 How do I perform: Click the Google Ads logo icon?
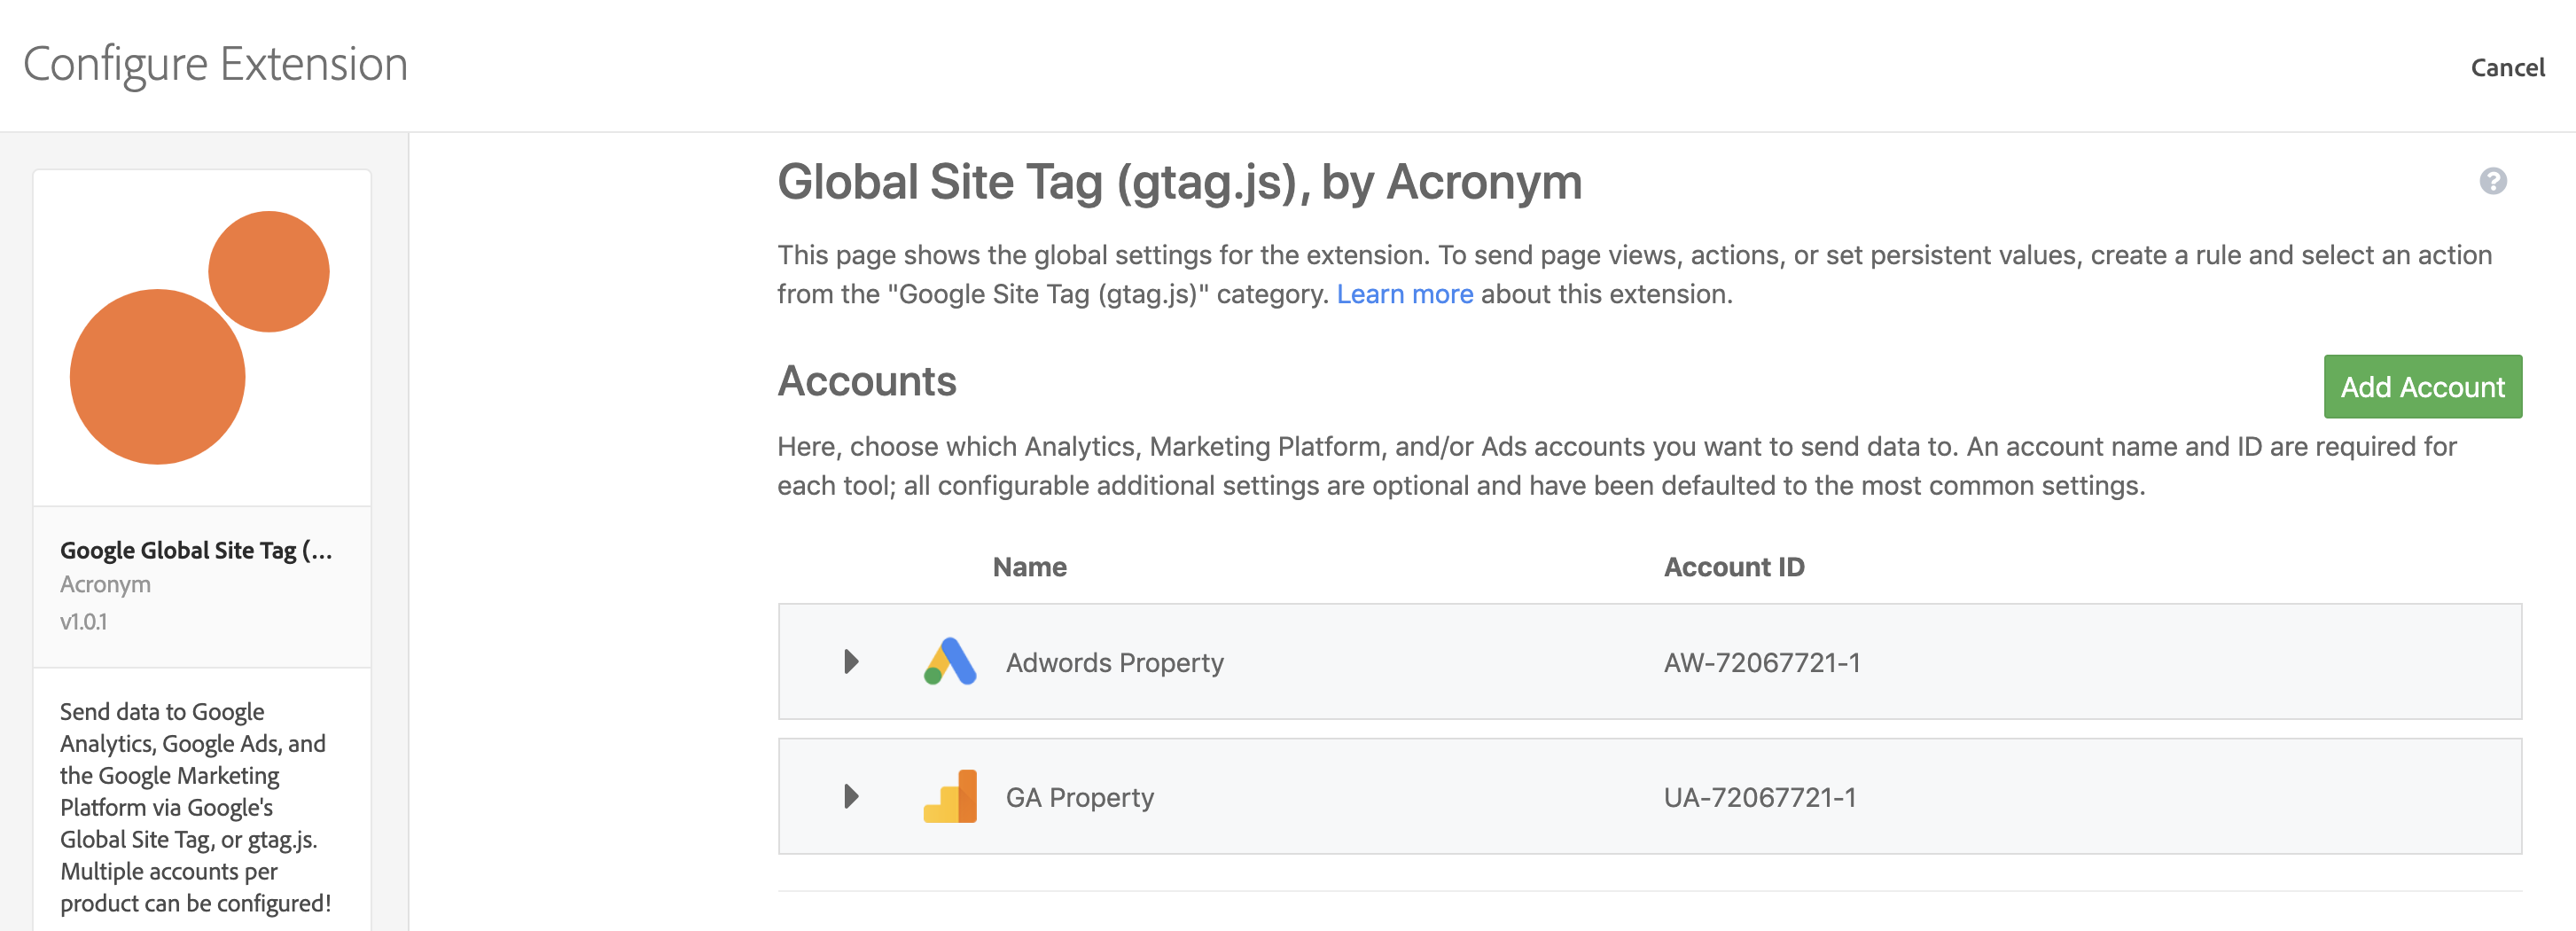click(949, 661)
